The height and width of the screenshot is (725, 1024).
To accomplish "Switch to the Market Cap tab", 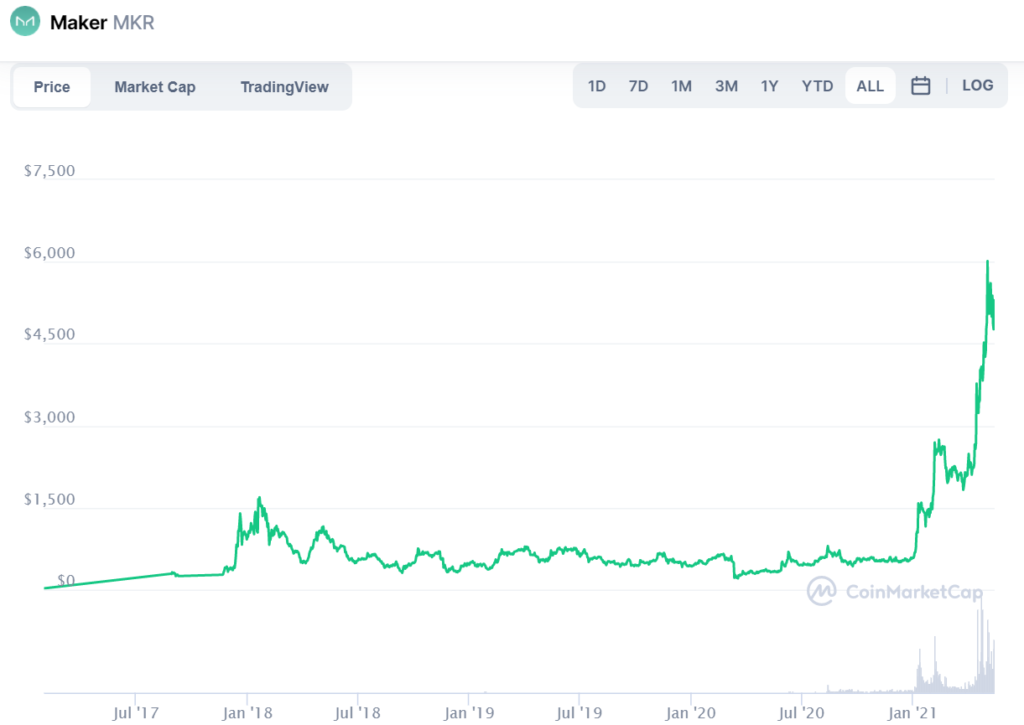I will (155, 87).
